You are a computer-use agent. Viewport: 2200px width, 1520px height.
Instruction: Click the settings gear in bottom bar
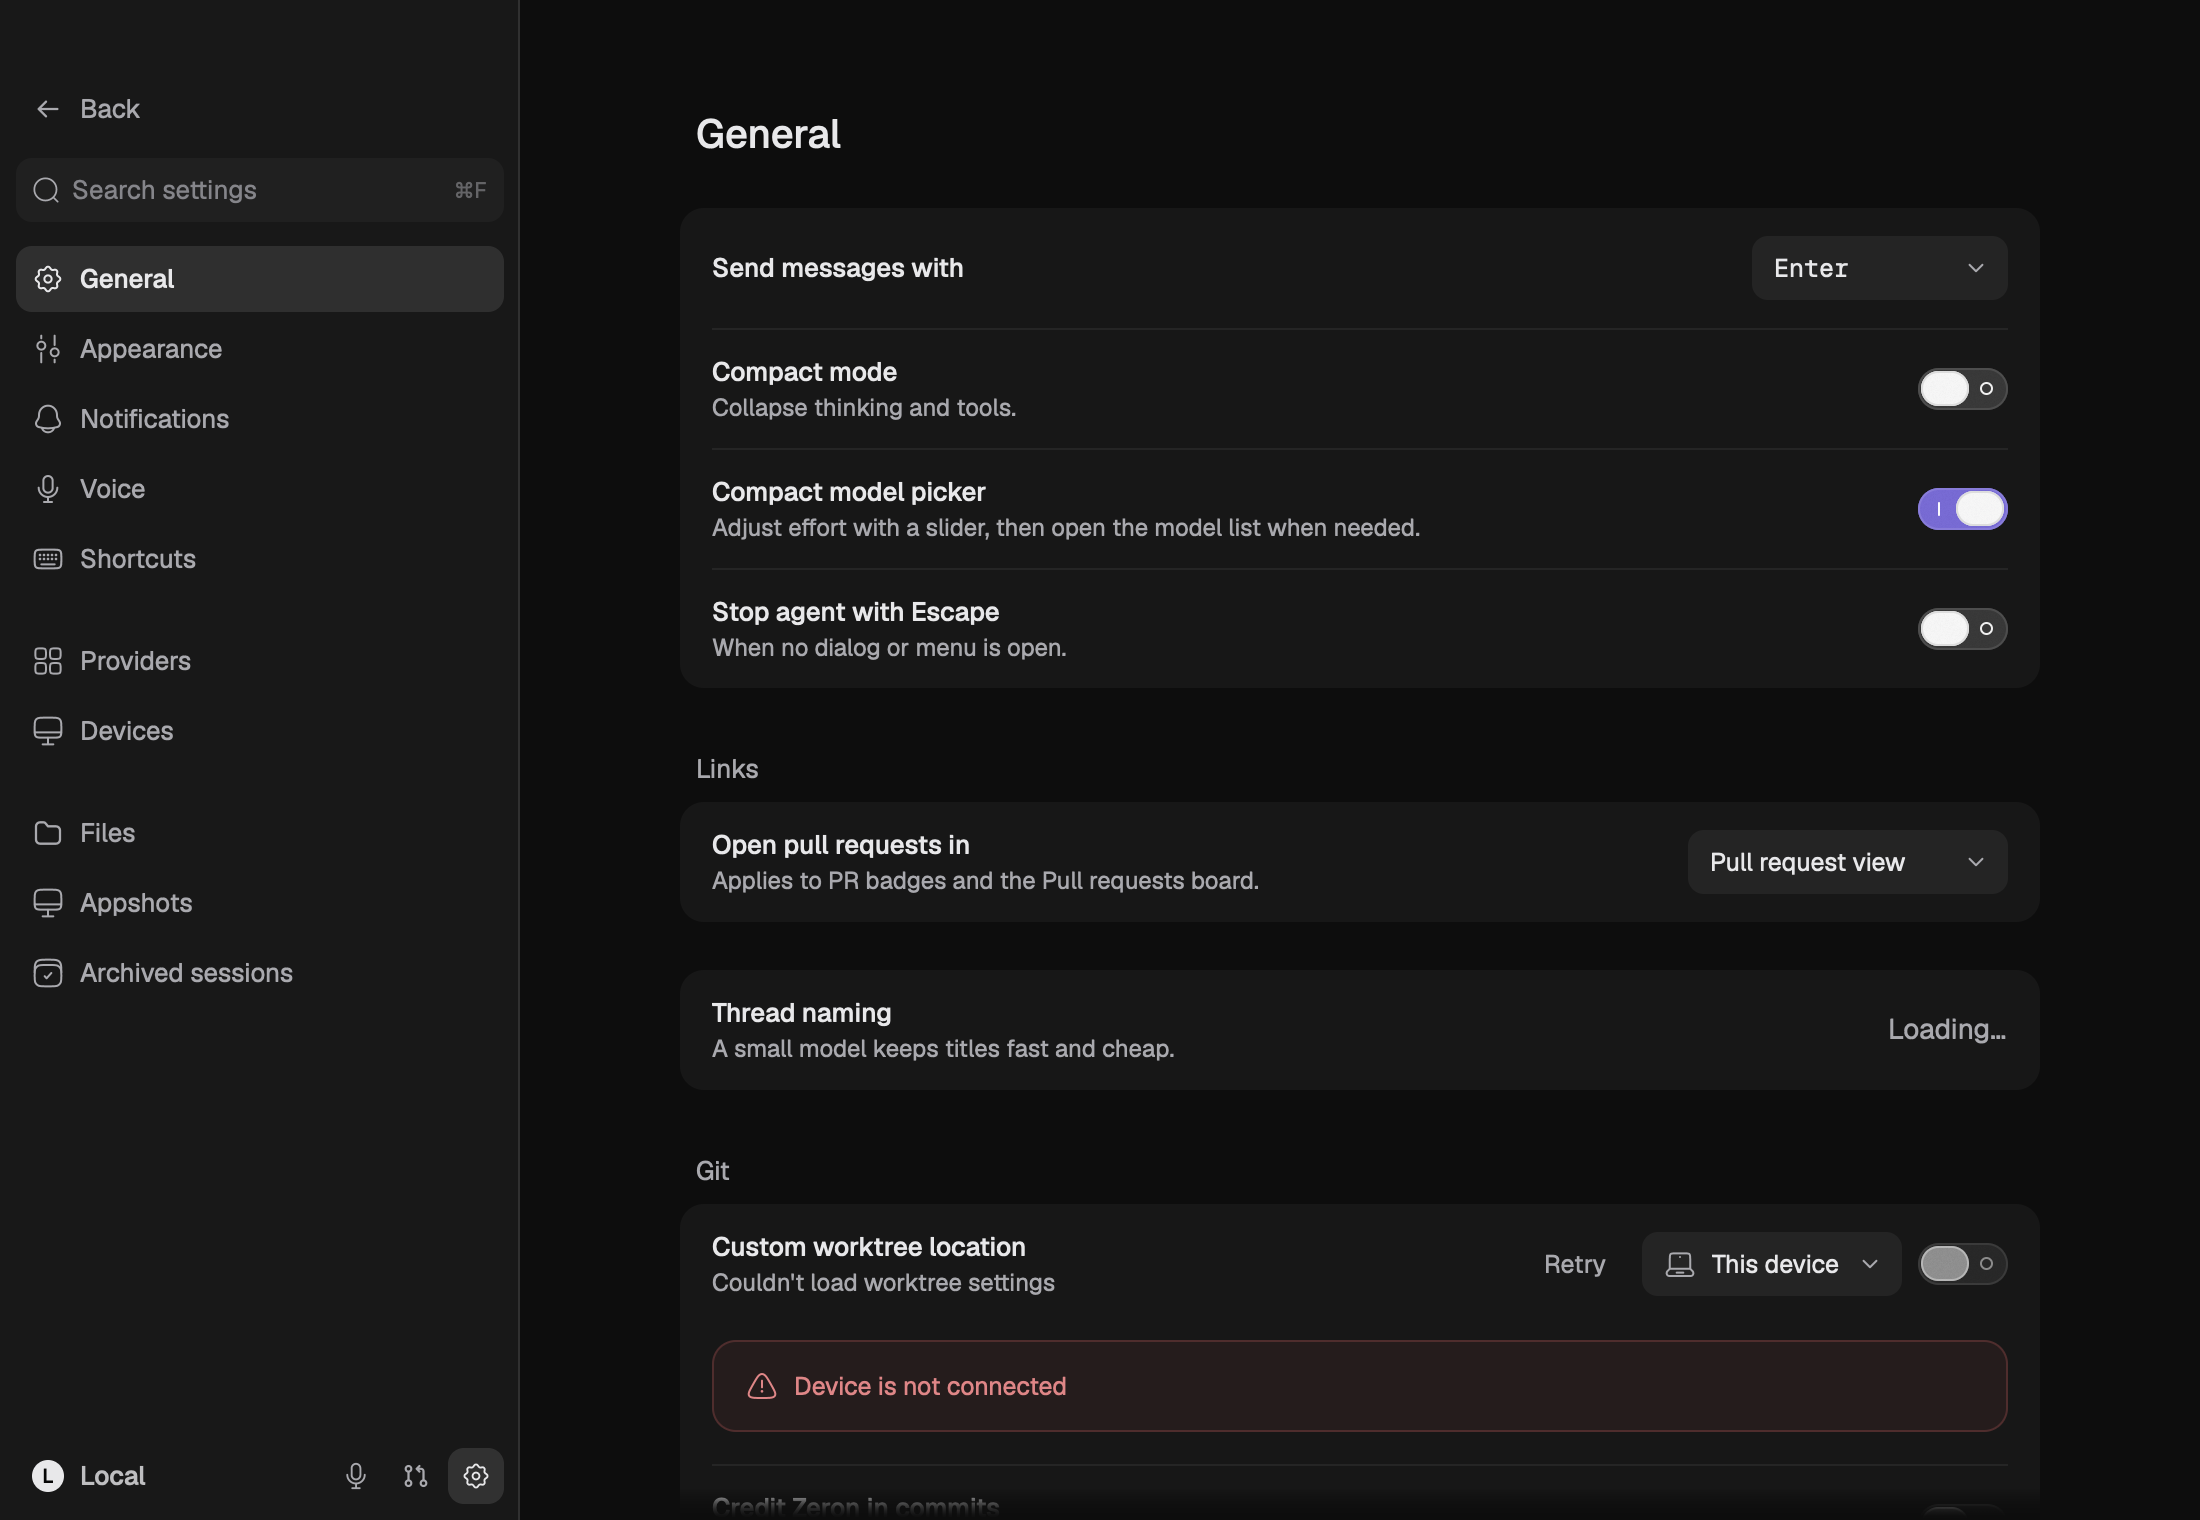pos(476,1476)
